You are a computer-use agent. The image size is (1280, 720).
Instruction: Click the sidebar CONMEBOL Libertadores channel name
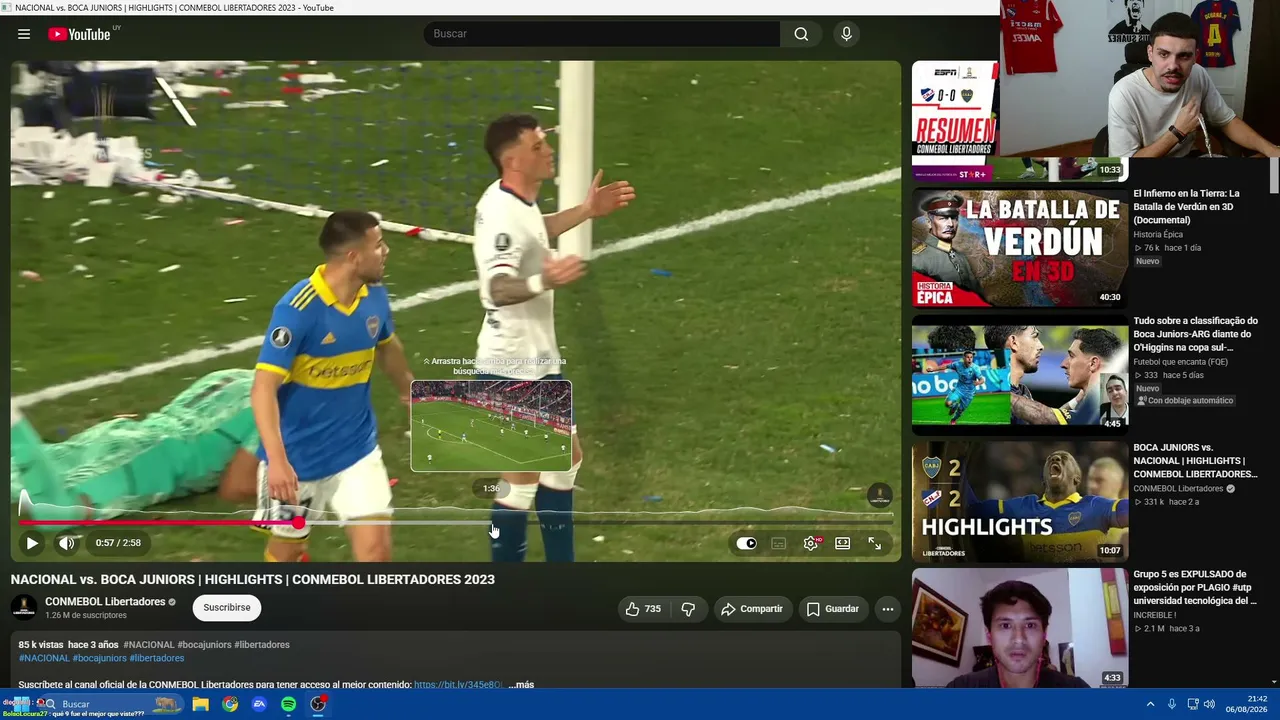[x=1178, y=489]
